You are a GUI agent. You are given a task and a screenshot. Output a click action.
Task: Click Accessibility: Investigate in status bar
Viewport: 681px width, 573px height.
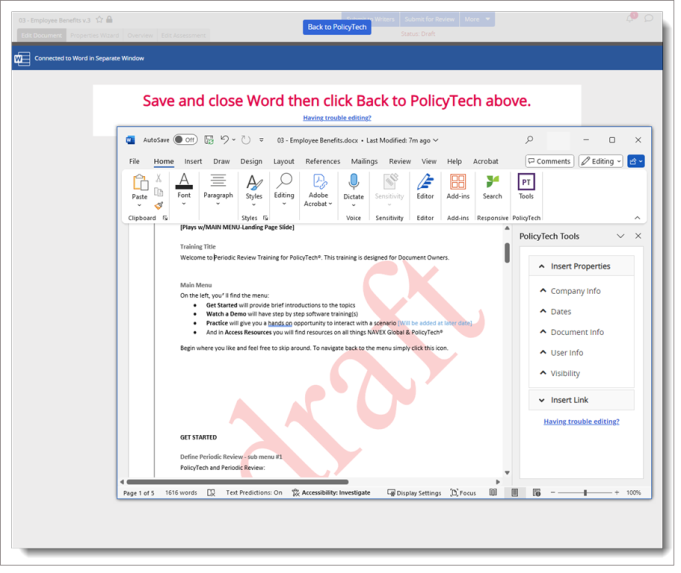[x=331, y=493]
